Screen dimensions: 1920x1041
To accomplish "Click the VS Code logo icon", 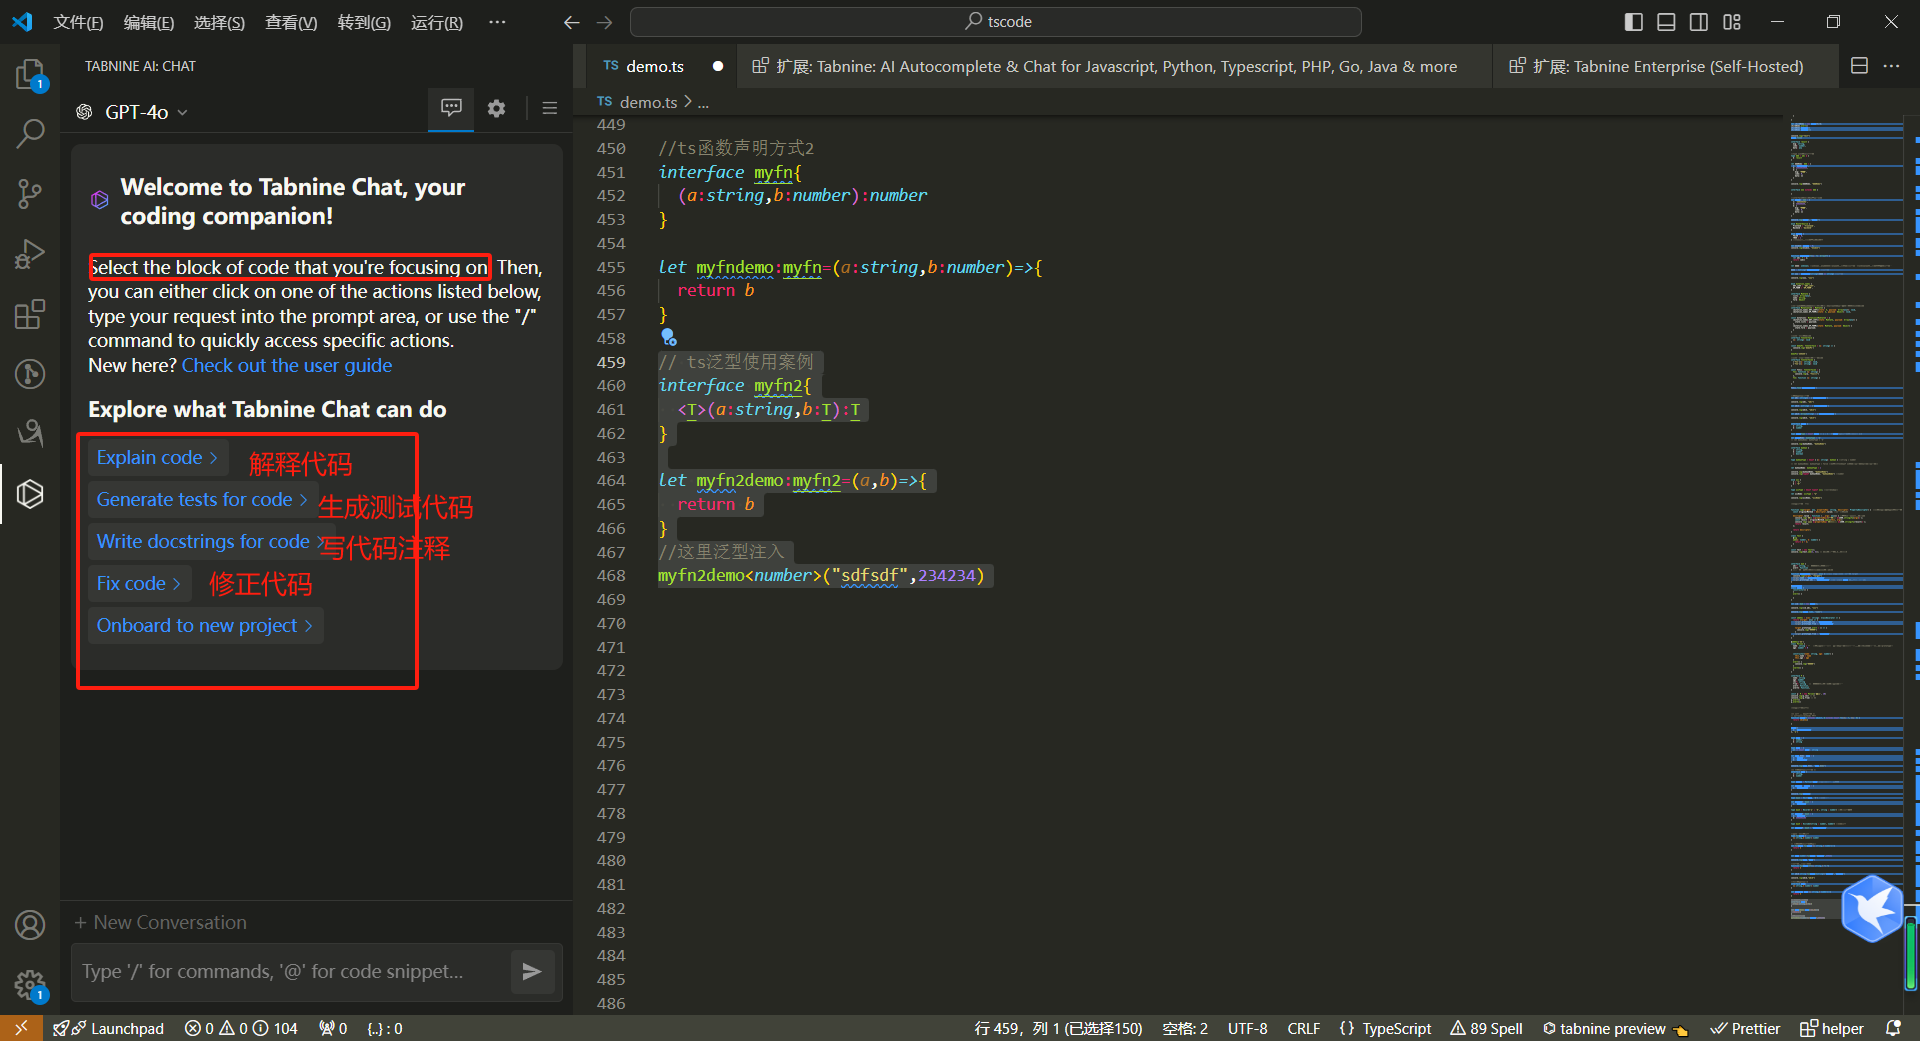I will pyautogui.click(x=22, y=22).
